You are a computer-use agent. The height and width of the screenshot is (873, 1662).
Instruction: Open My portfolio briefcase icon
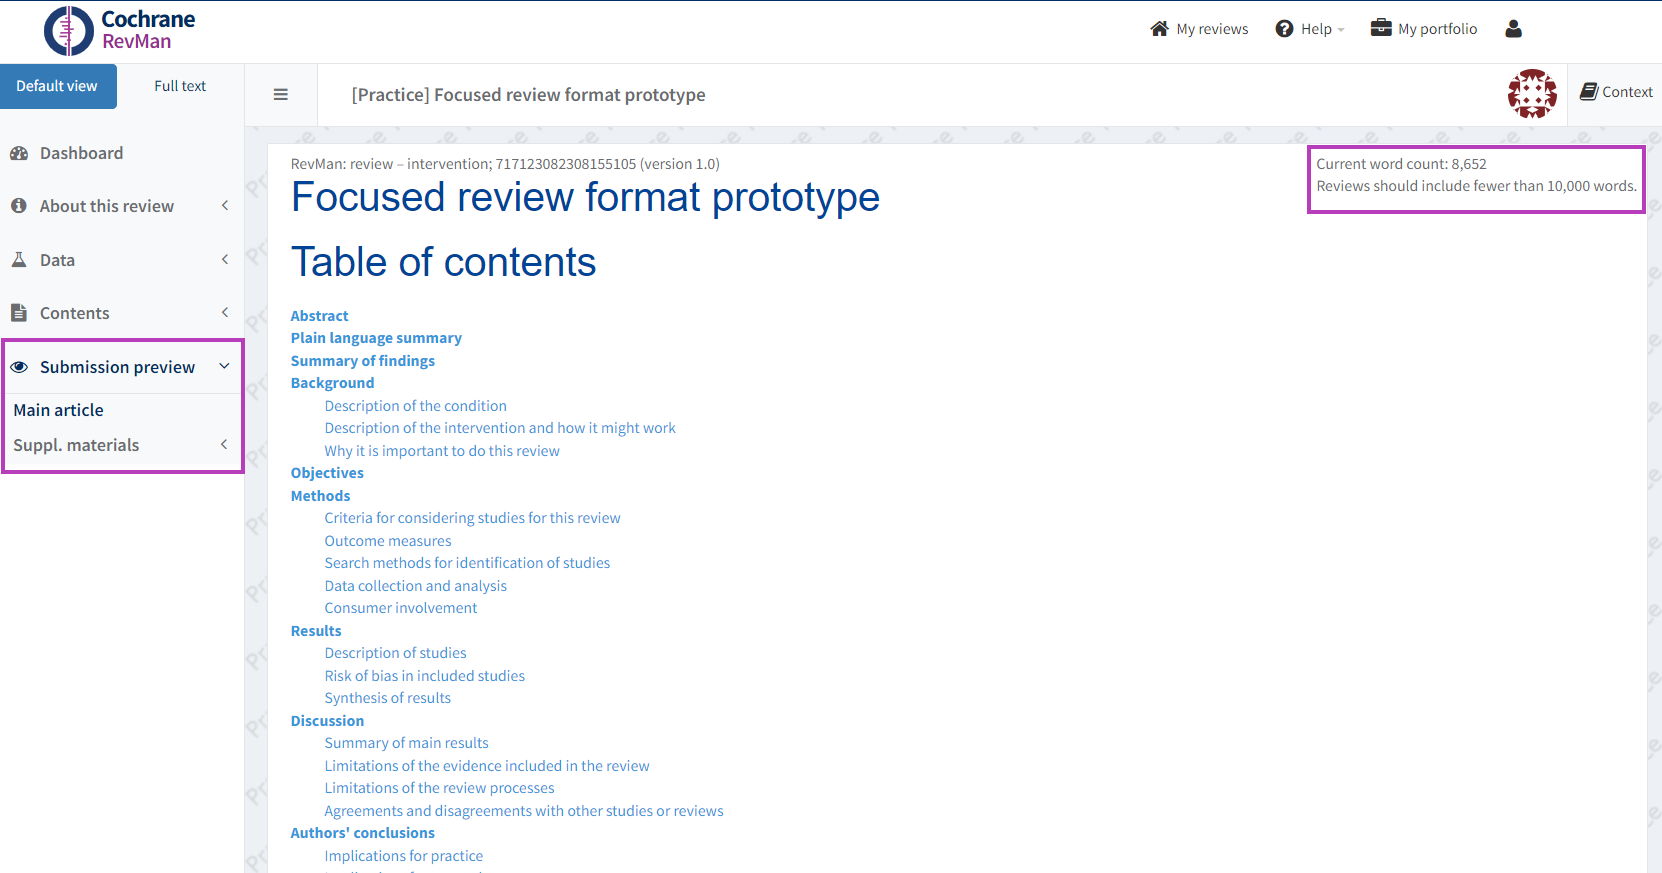1381,28
